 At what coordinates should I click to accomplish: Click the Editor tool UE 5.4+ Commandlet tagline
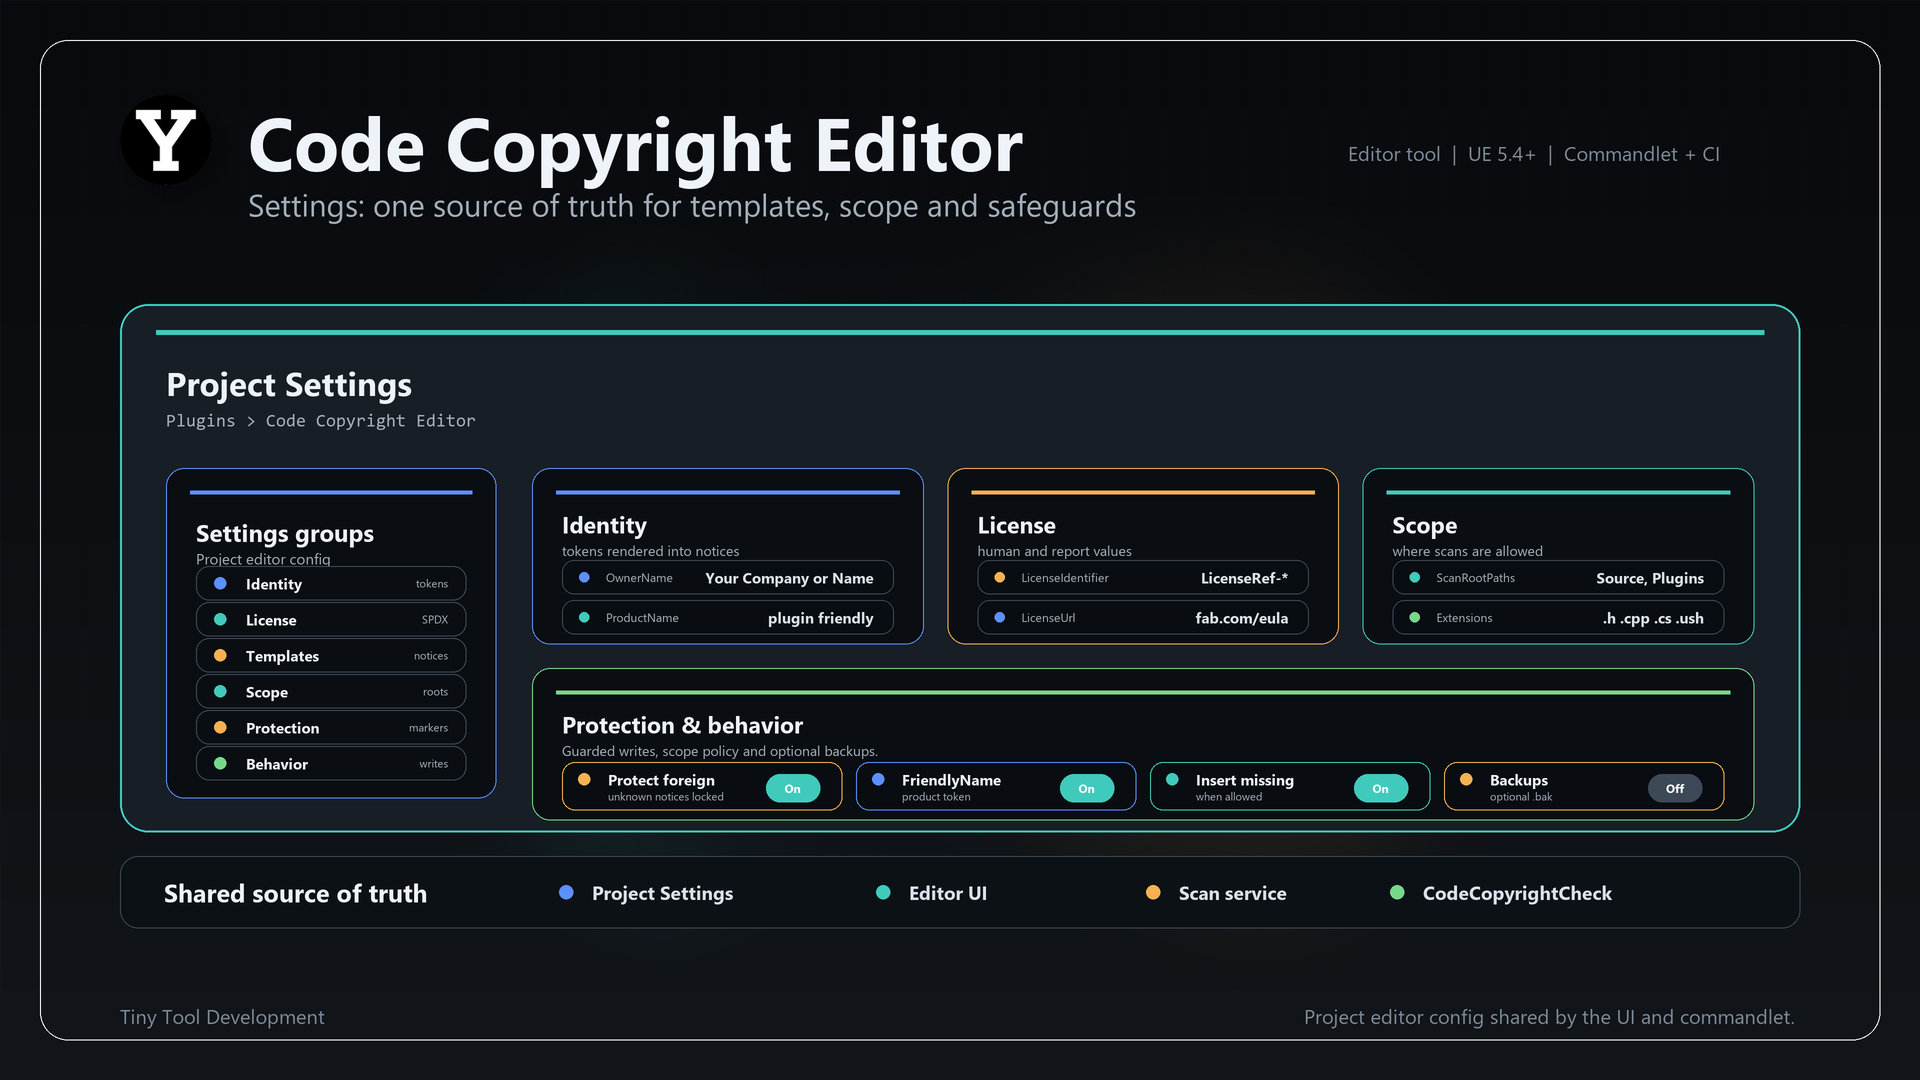(1533, 154)
